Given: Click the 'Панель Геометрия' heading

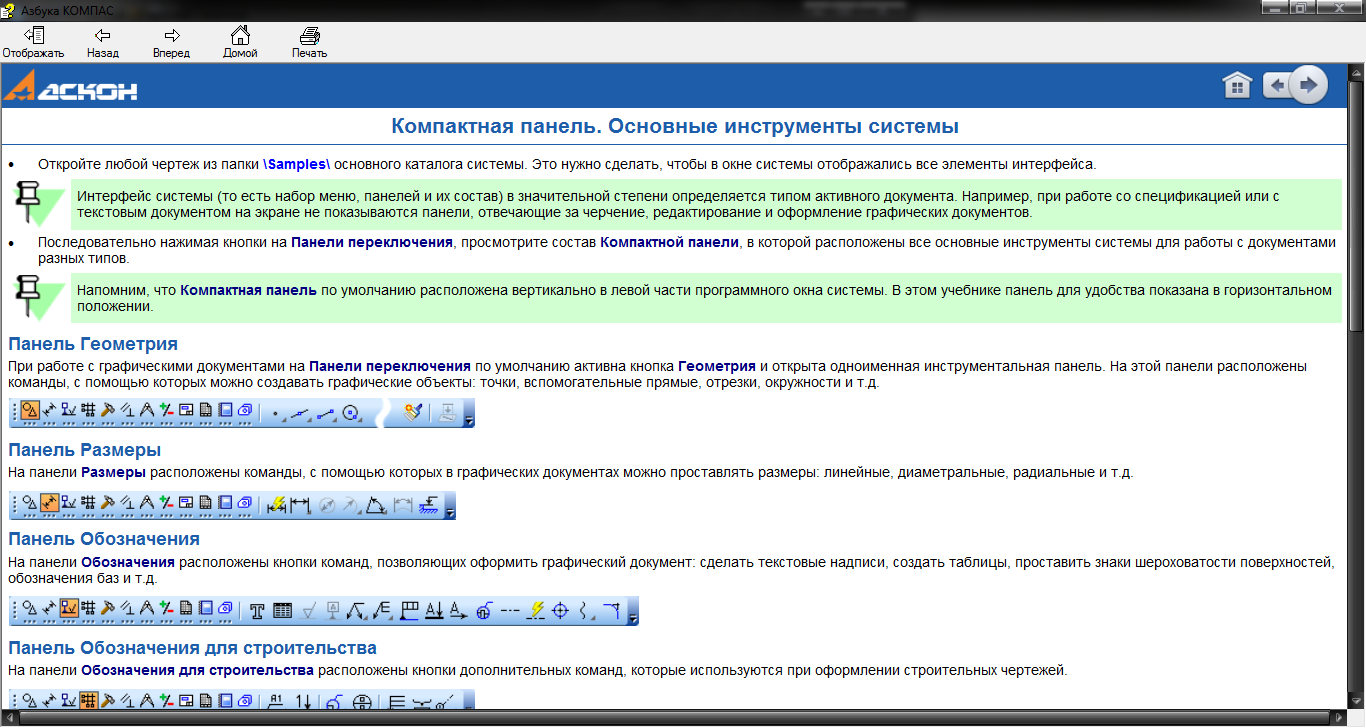Looking at the screenshot, I should 93,344.
